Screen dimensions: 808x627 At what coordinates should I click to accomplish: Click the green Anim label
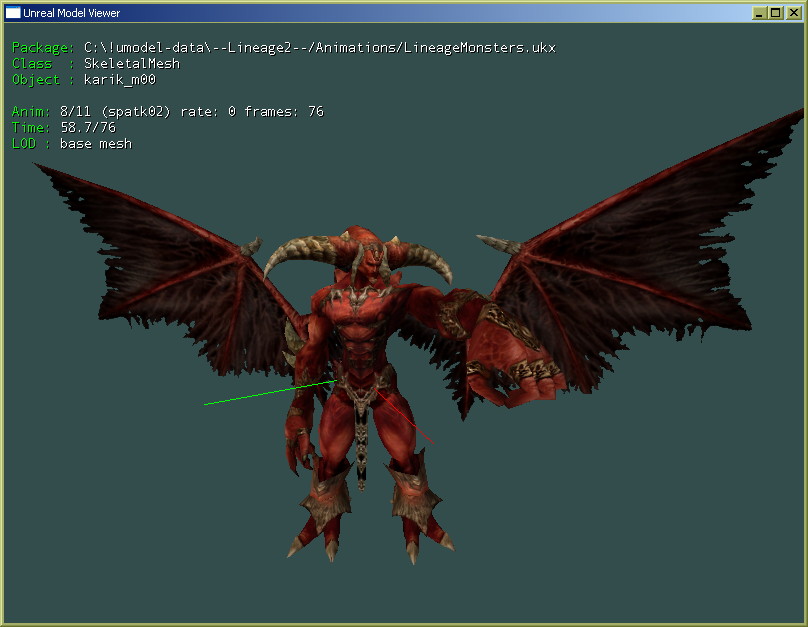(31, 112)
